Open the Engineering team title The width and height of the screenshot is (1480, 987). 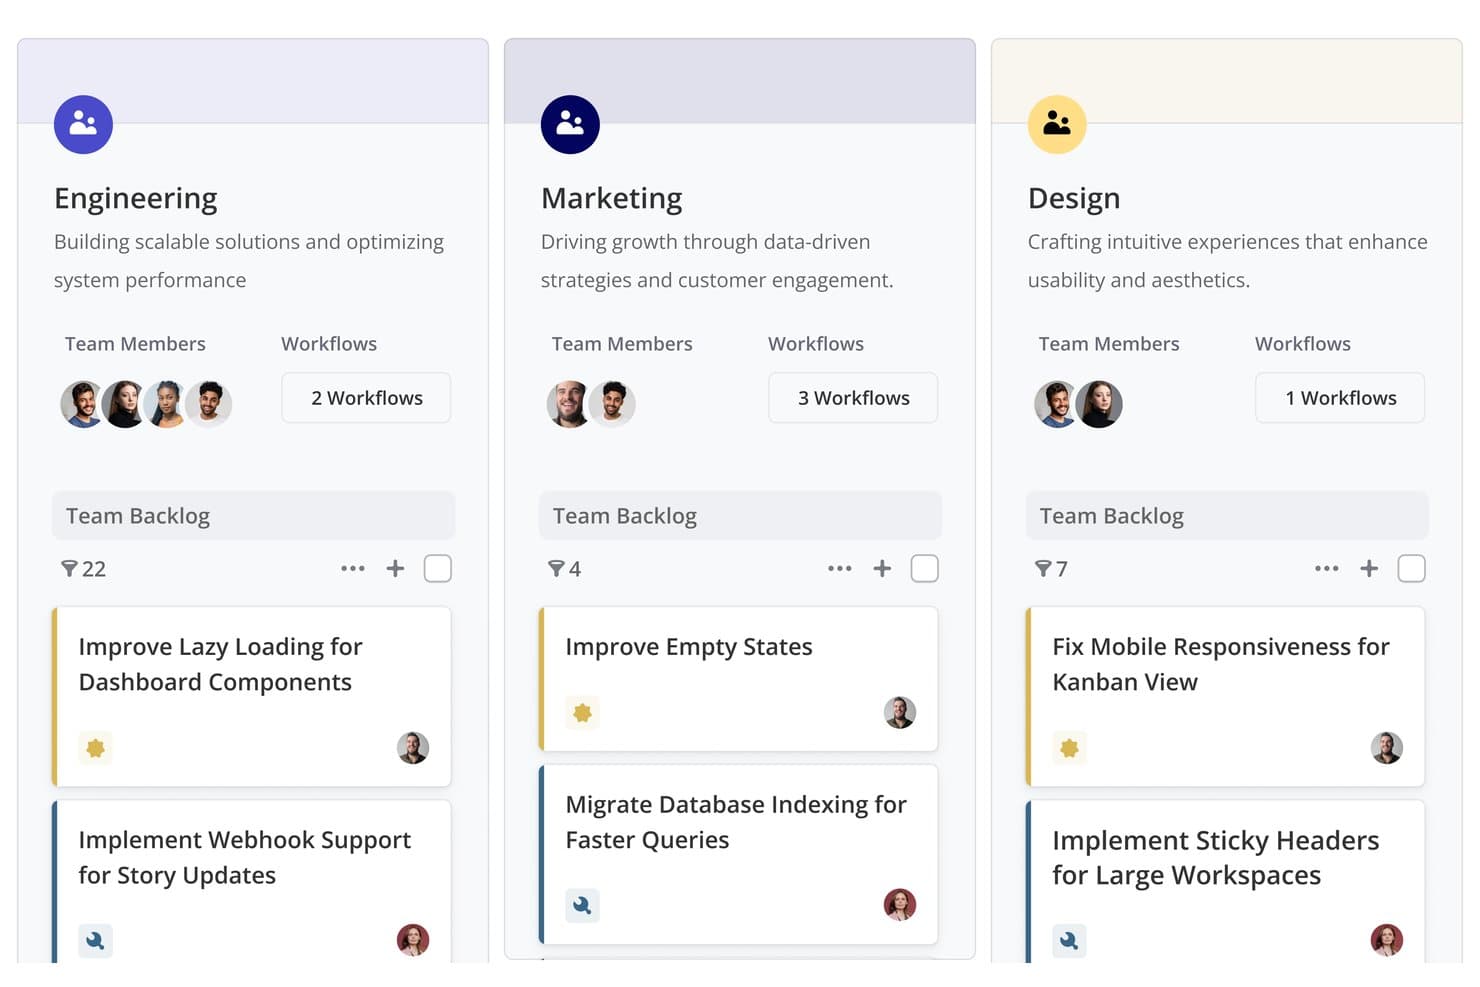[x=136, y=198]
